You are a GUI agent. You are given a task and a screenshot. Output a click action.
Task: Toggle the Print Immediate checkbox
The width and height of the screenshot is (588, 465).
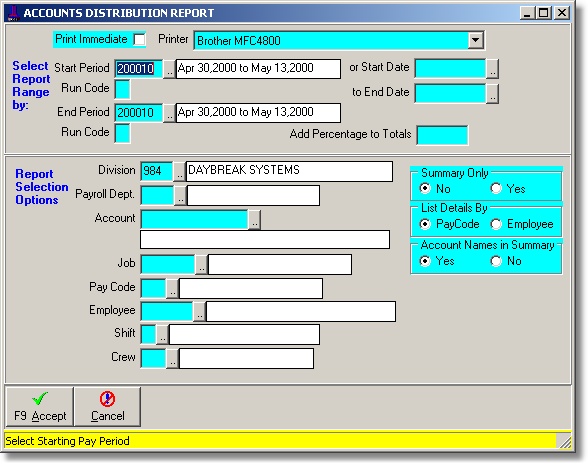pos(140,39)
